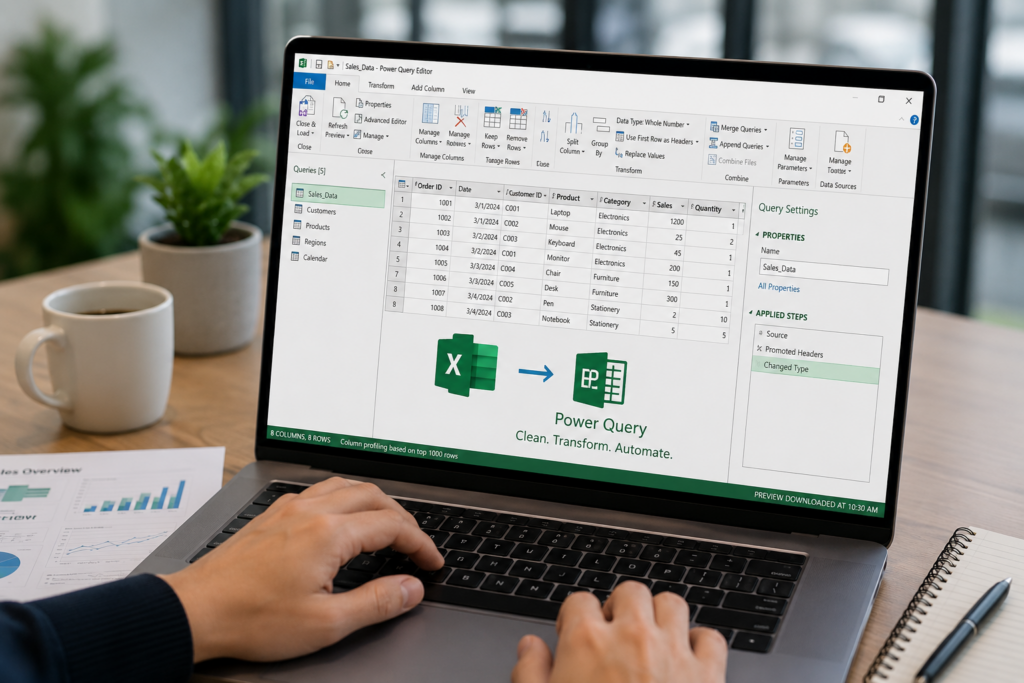Click the Sales value 1200
1024x683 pixels.
pos(677,222)
